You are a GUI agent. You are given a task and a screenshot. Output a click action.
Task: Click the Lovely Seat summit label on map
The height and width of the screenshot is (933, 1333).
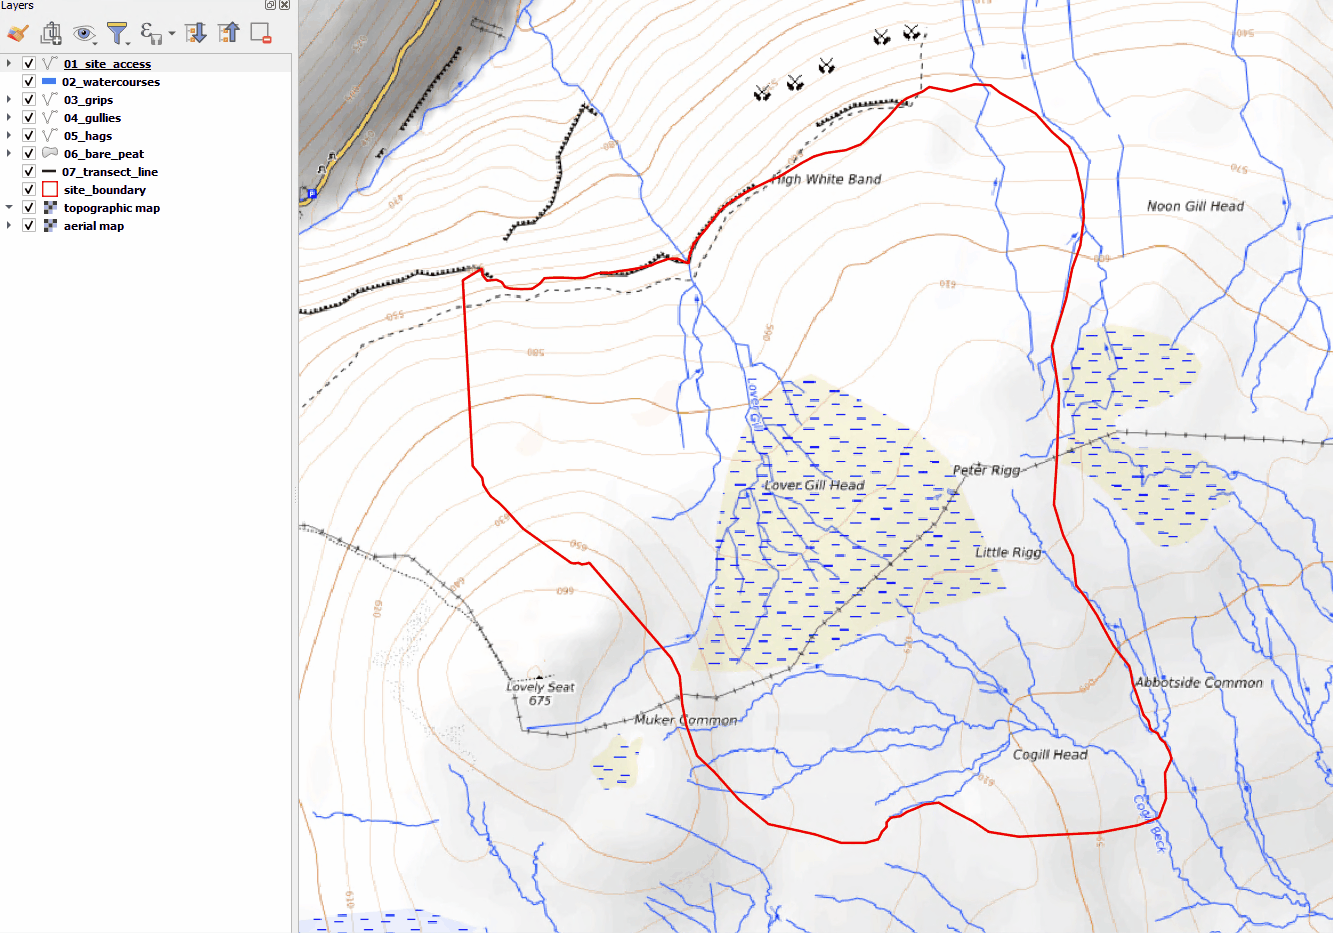tap(540, 687)
